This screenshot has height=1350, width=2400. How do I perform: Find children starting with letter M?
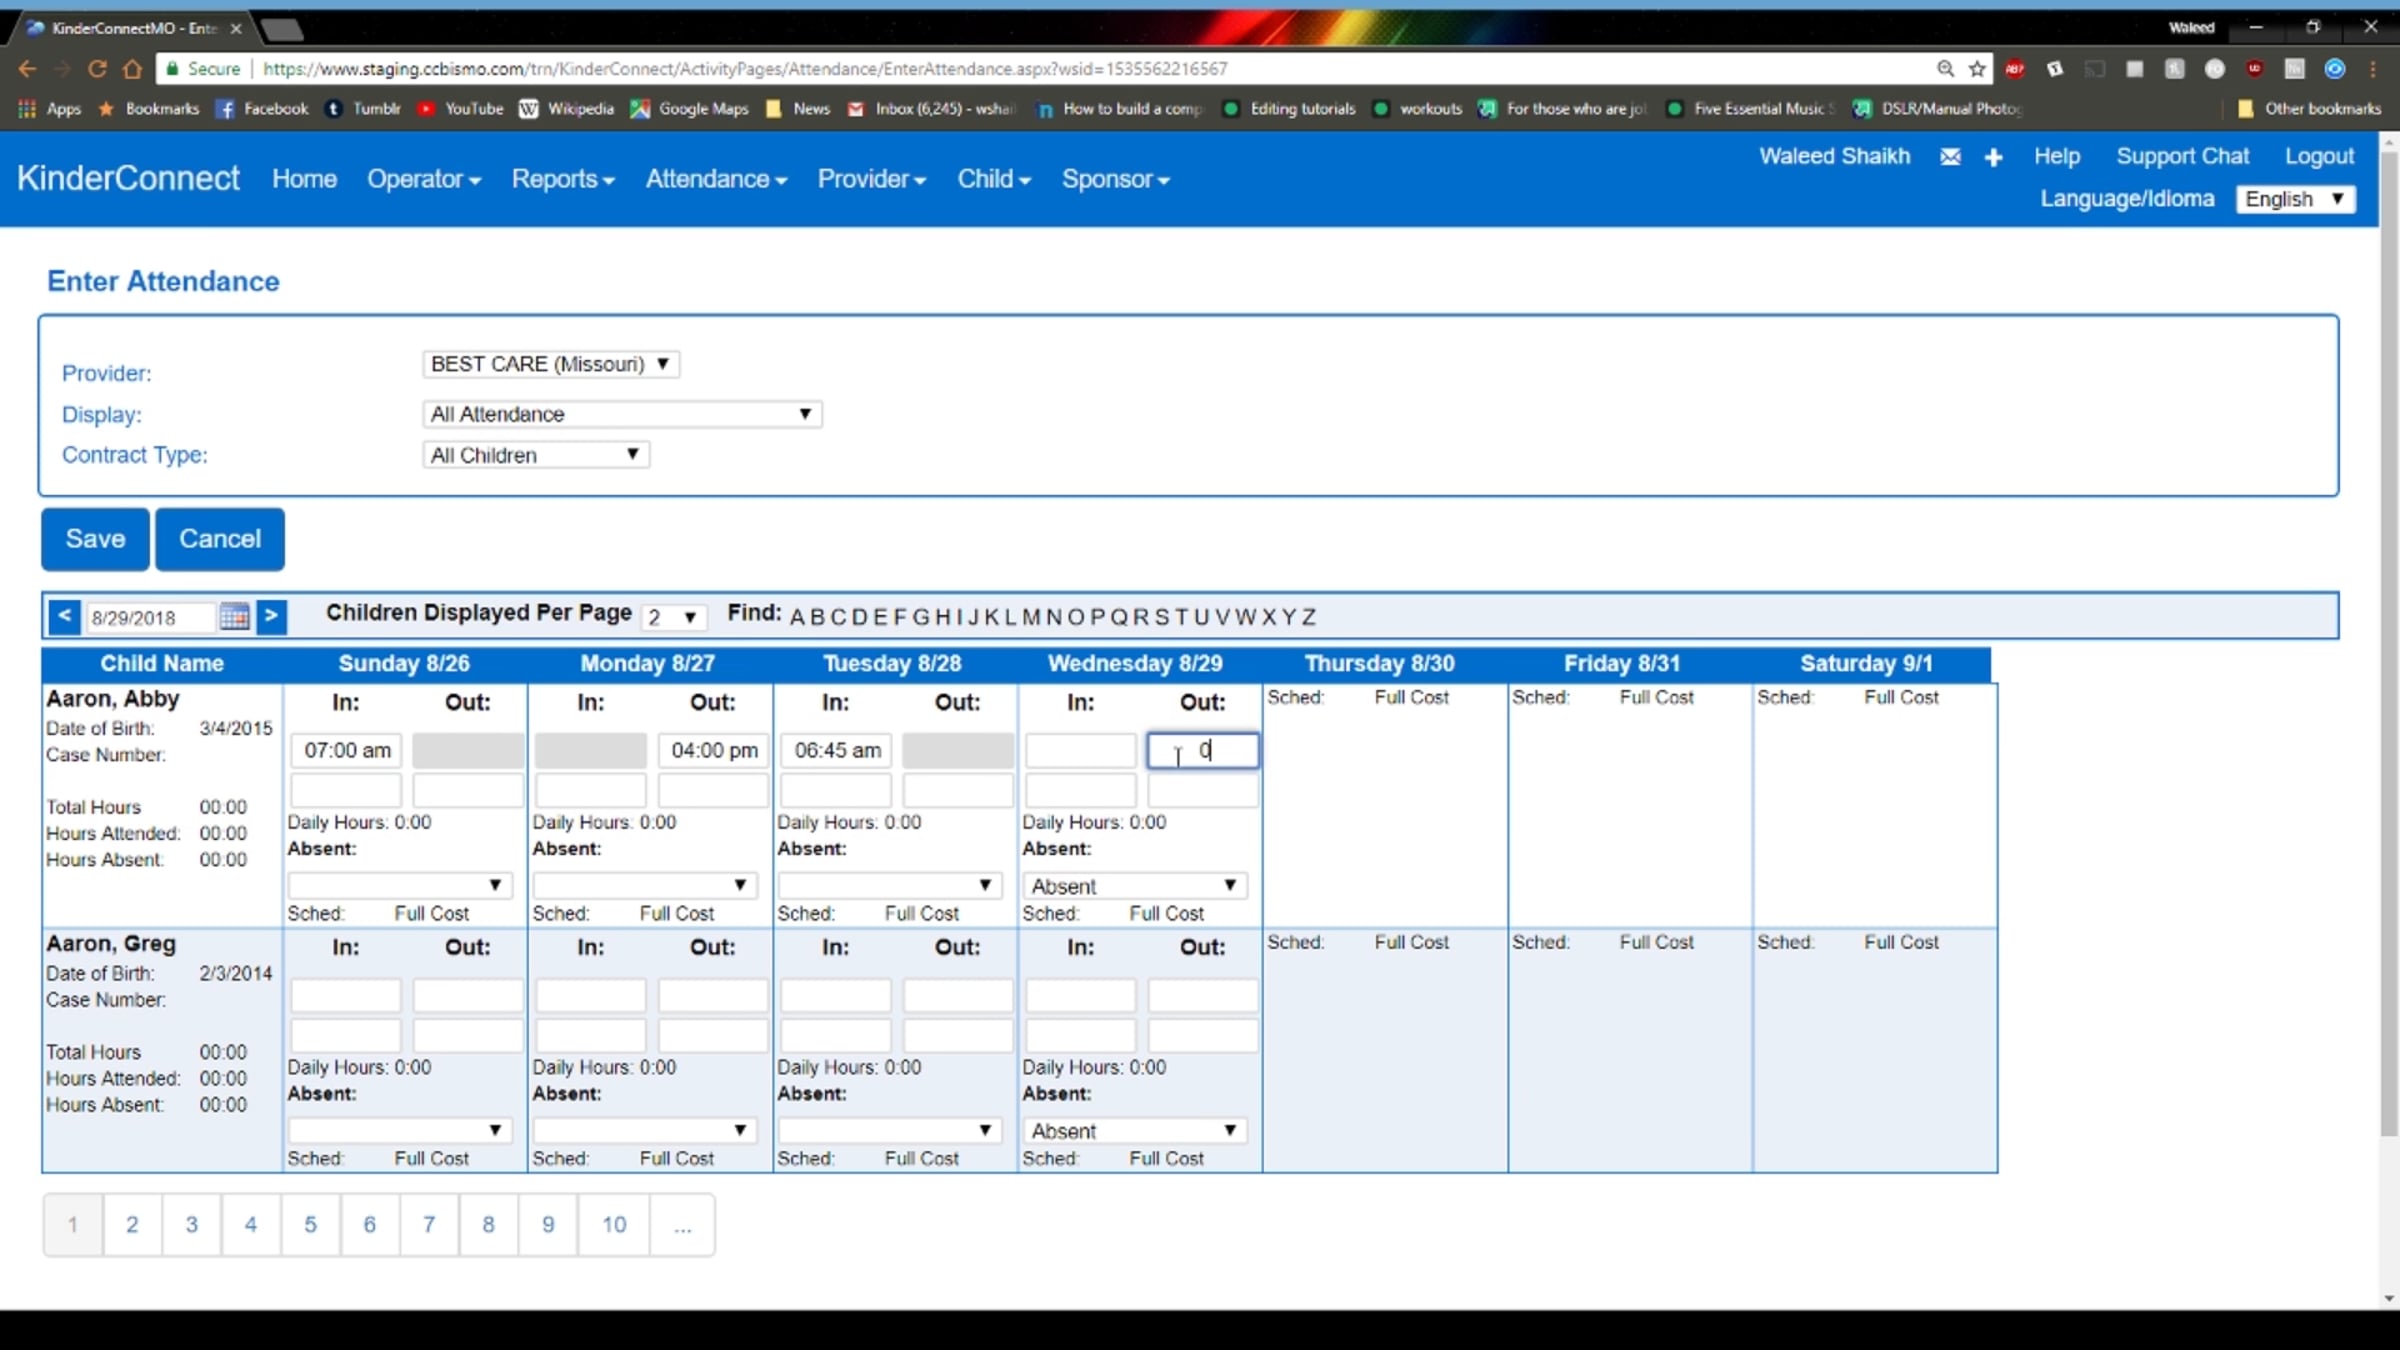tap(1031, 617)
